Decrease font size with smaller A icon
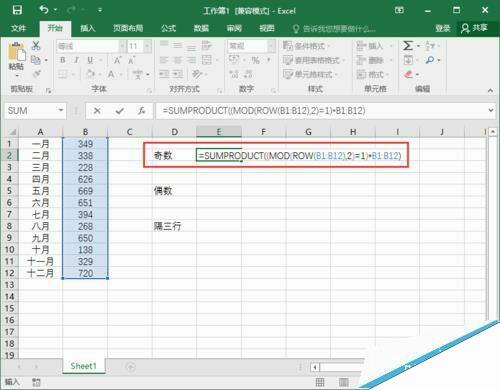This screenshot has width=500, height=390. click(131, 60)
